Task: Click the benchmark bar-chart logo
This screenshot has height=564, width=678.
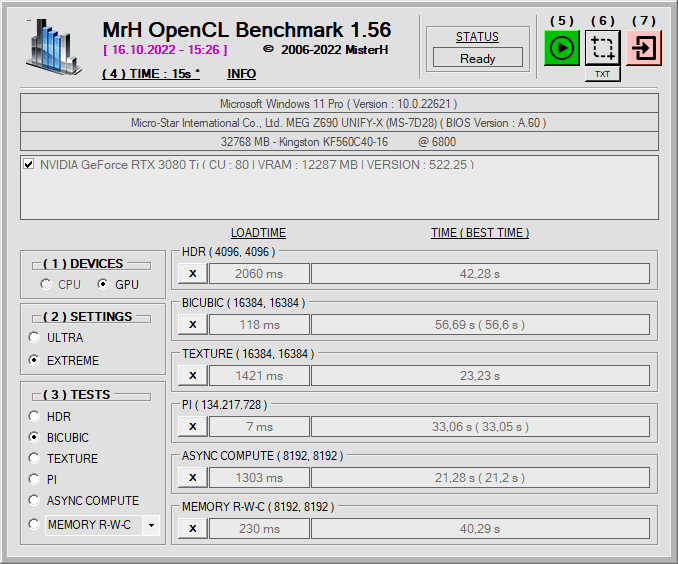Action: coord(53,47)
